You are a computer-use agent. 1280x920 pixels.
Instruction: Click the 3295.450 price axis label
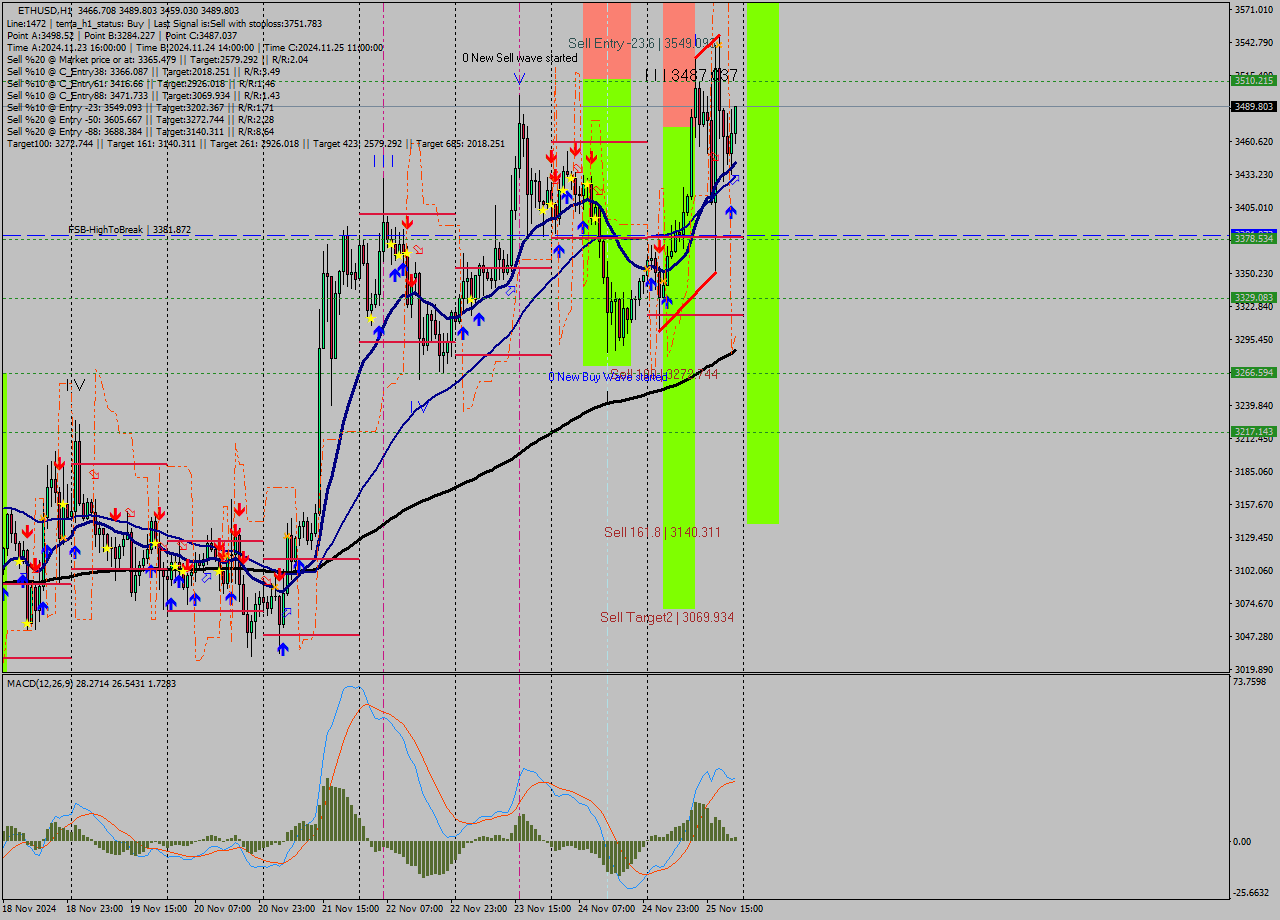[x=1254, y=339]
